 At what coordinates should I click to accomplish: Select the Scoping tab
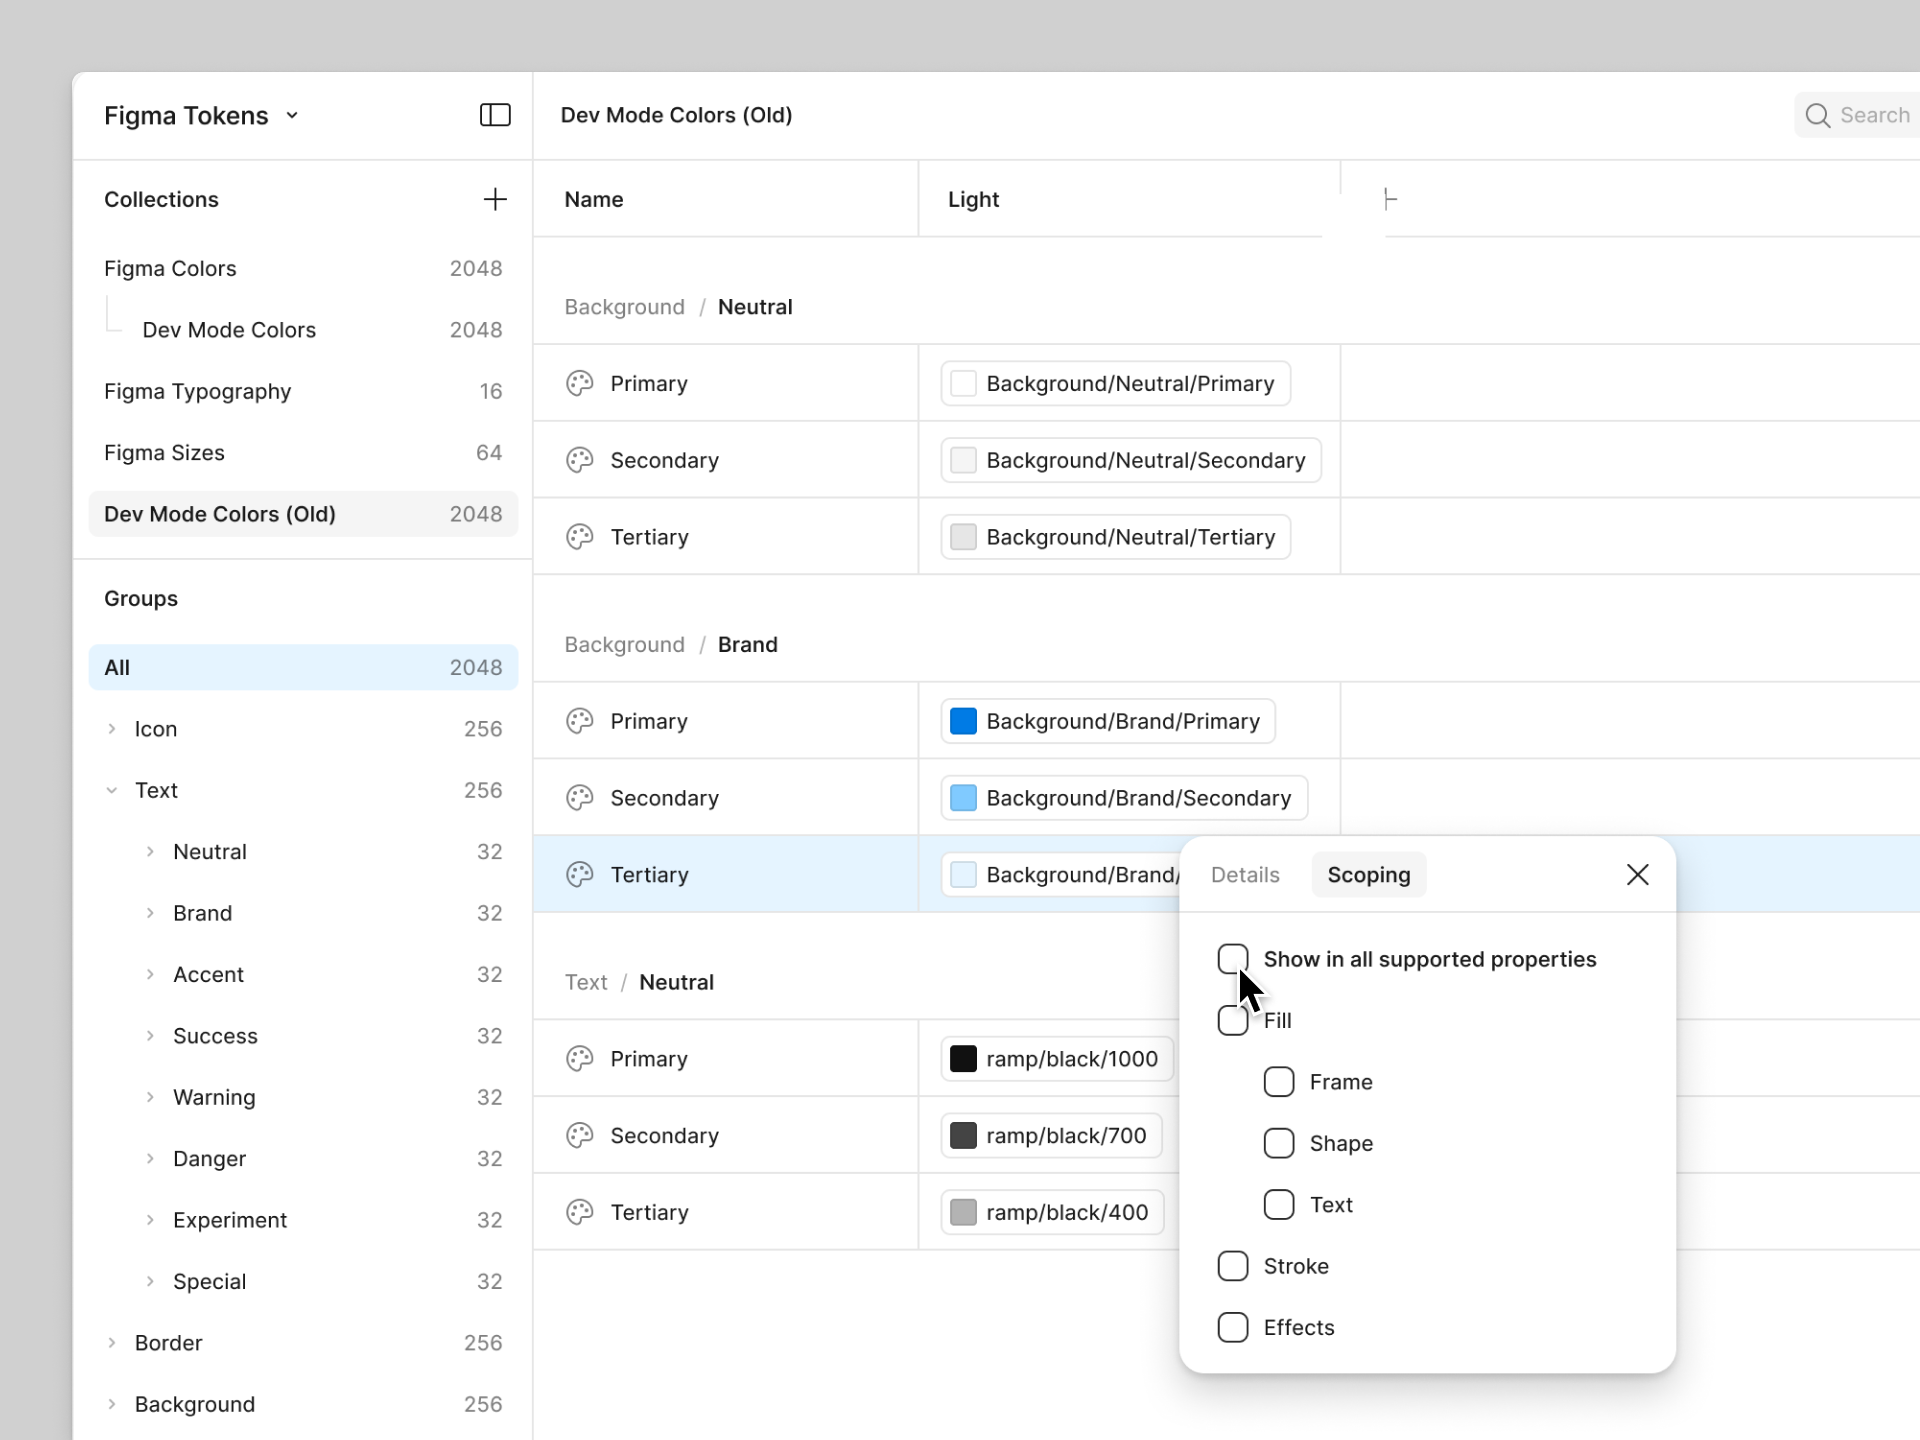tap(1368, 875)
